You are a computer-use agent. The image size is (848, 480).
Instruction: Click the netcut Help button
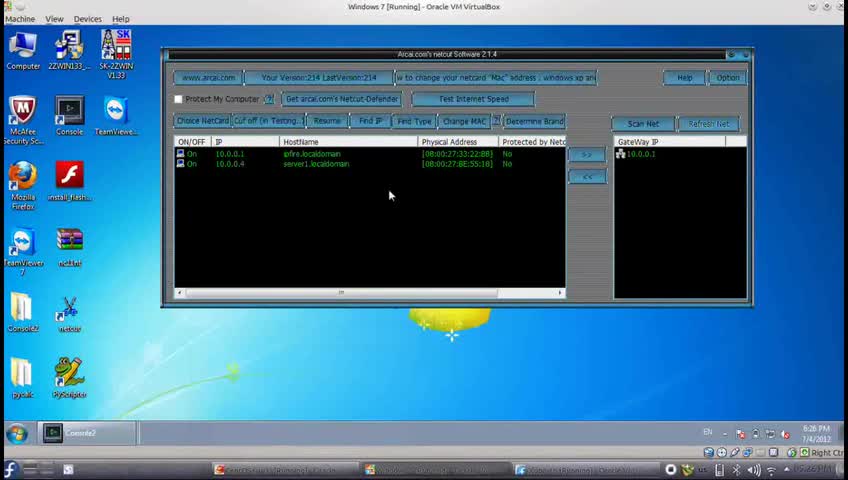684,77
